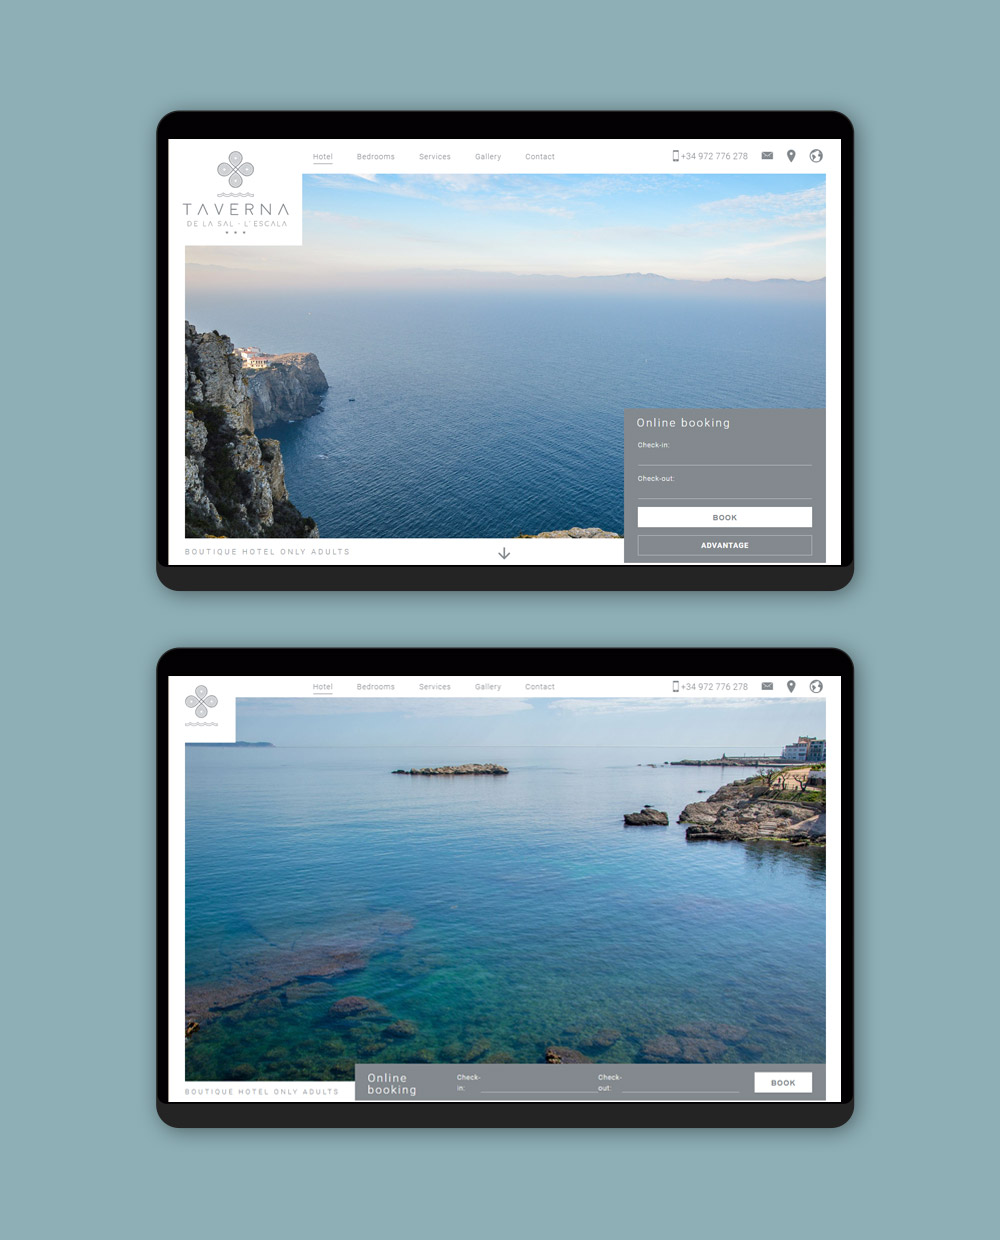Open the Bedrooms navigation menu item
The height and width of the screenshot is (1240, 1000).
click(x=376, y=156)
